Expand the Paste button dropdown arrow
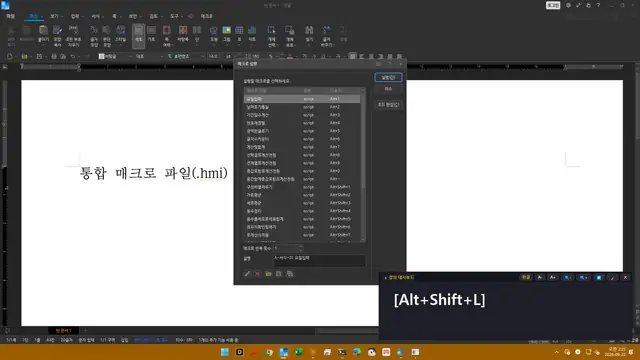 pos(43,44)
